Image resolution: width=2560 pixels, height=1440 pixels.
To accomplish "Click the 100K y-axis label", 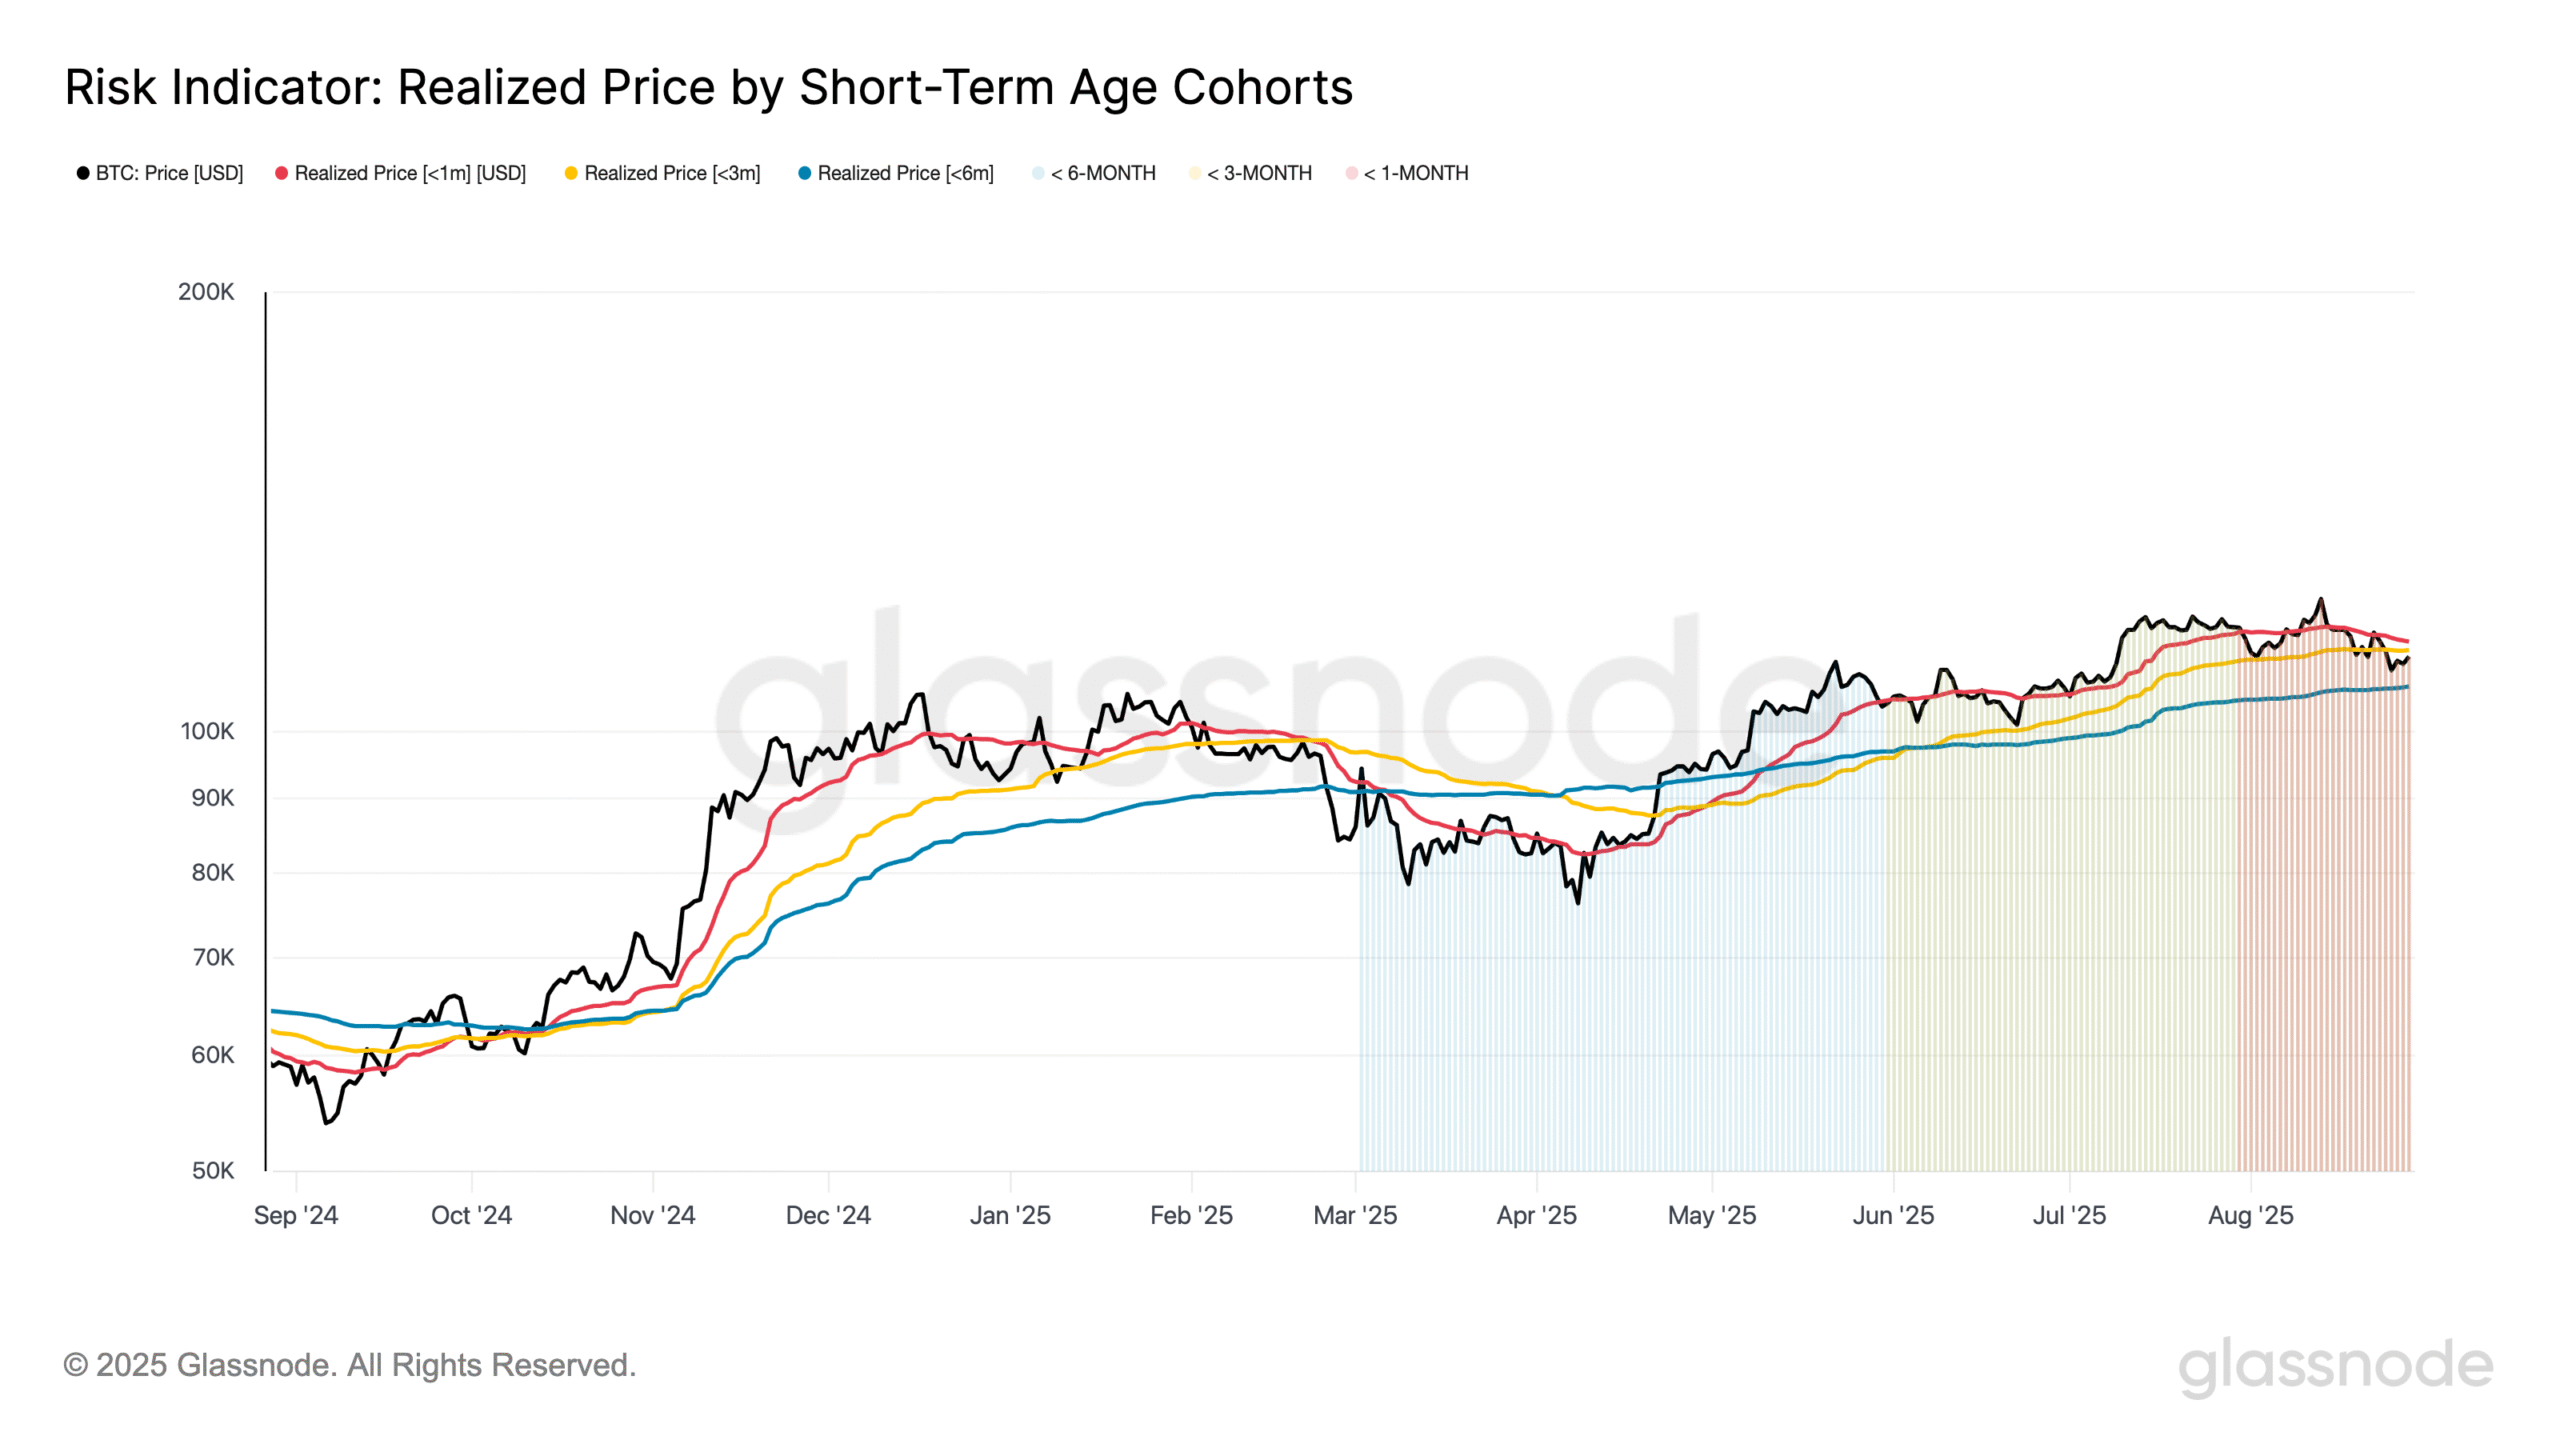I will click(207, 731).
